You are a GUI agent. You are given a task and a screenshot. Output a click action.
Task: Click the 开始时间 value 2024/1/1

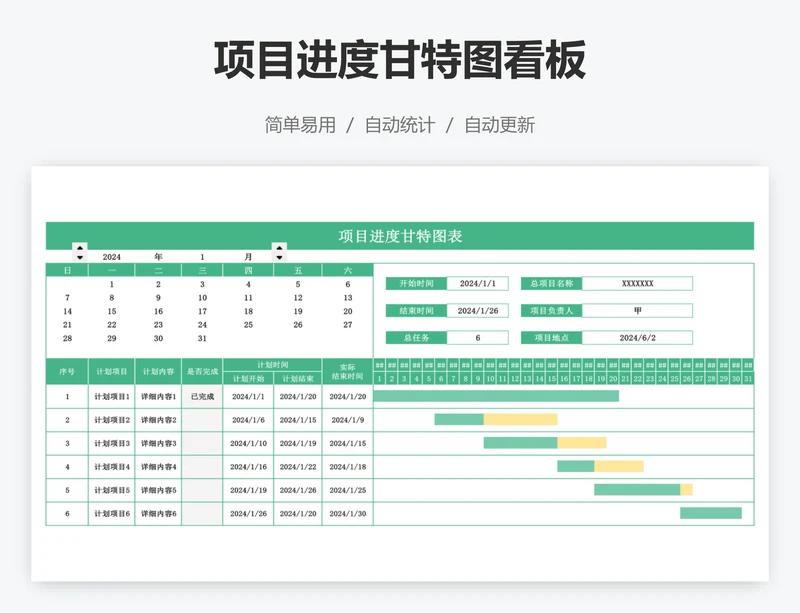point(477,284)
